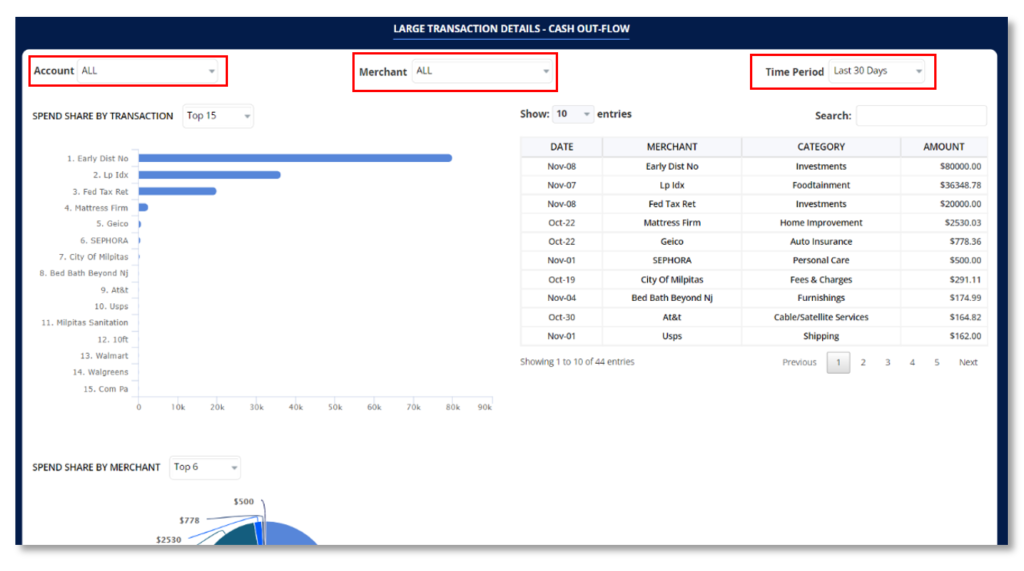Click the $80000.00 amount cell

tap(944, 166)
